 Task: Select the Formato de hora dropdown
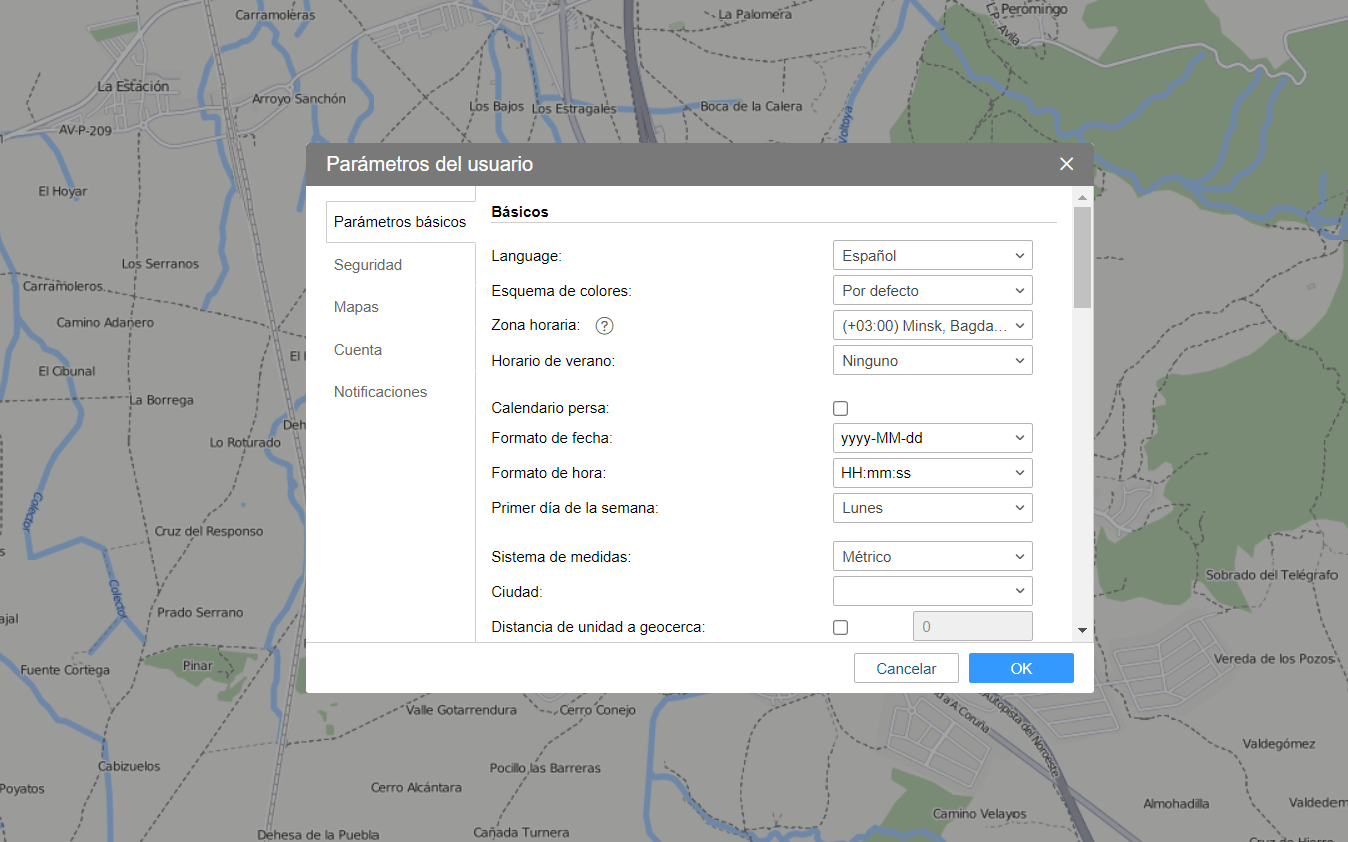coord(931,473)
